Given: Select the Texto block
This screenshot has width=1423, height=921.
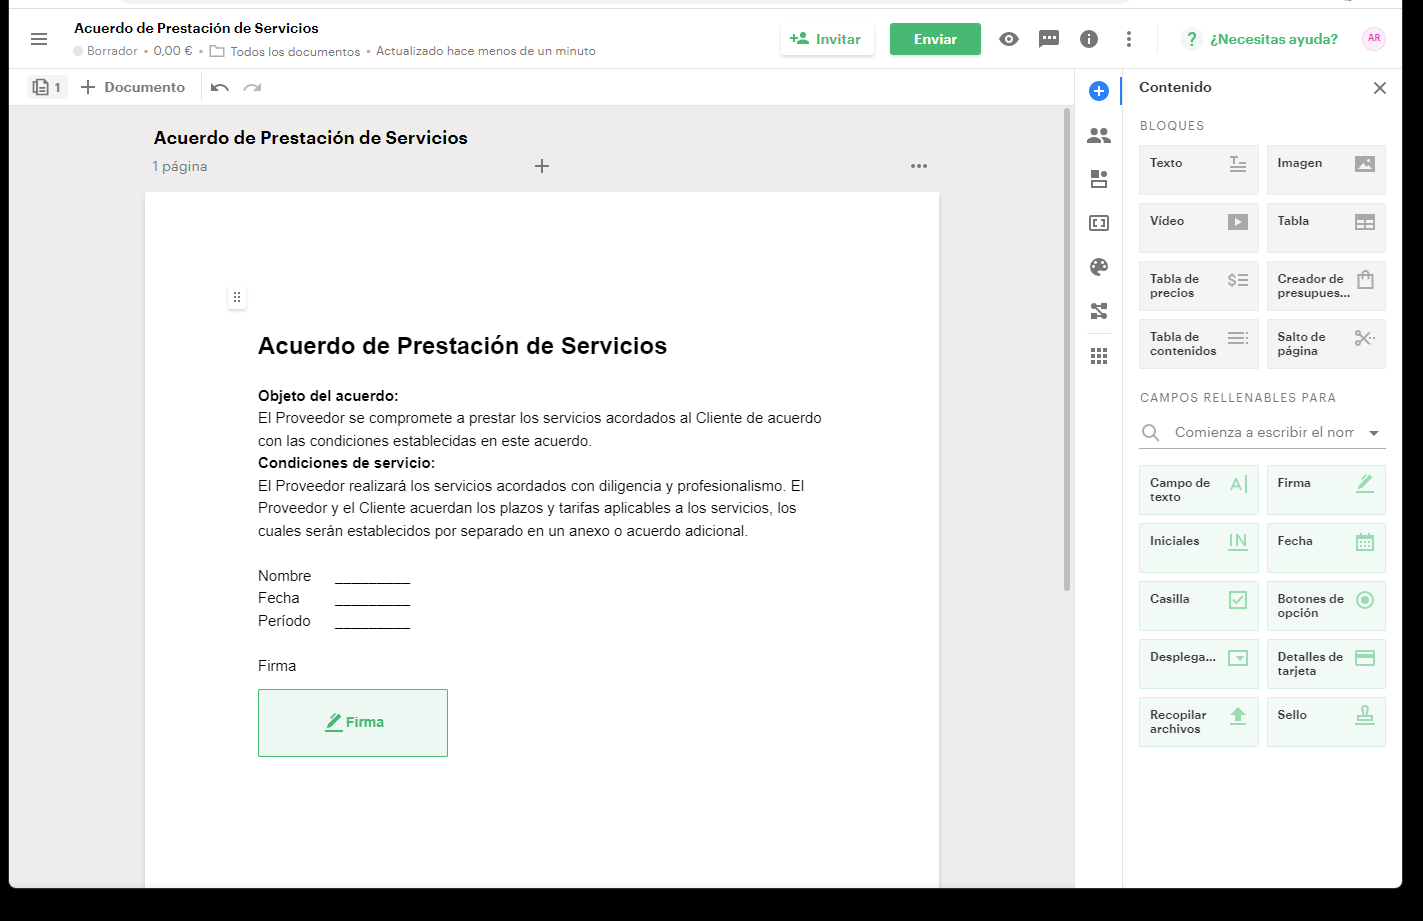Looking at the screenshot, I should (1199, 170).
